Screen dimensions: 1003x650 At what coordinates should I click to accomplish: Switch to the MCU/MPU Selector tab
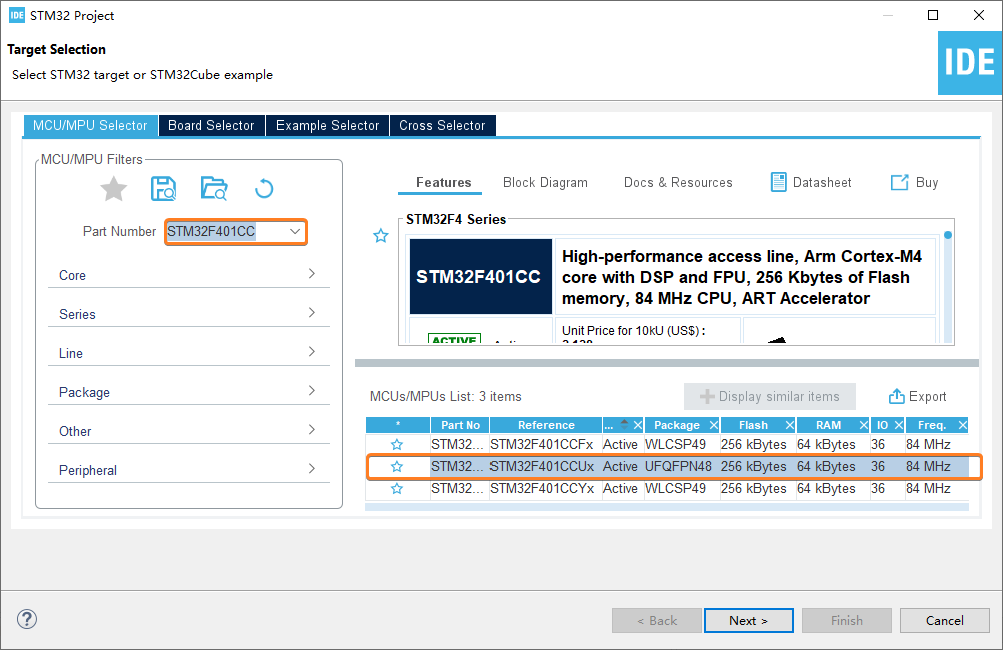tap(90, 125)
